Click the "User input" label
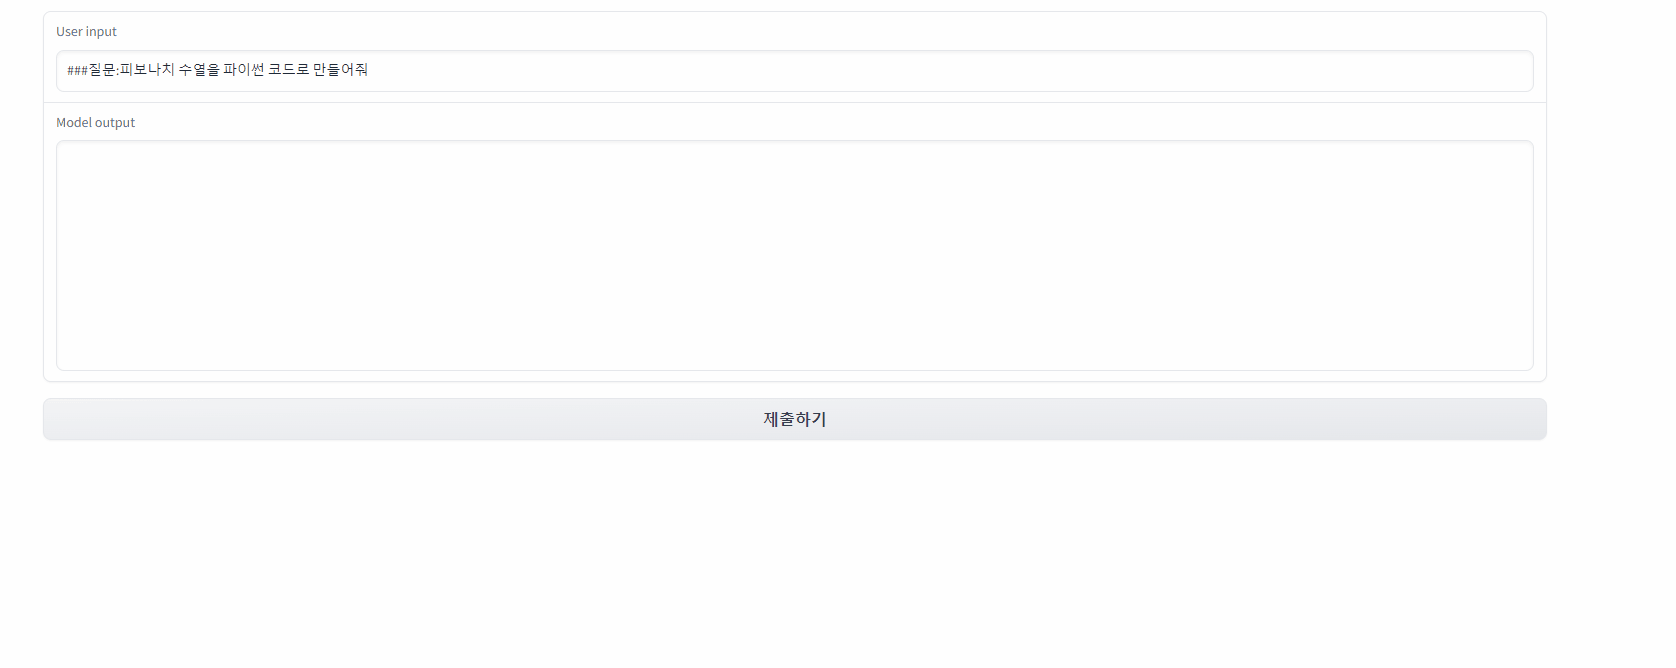Image resolution: width=1676 pixels, height=668 pixels. [x=86, y=32]
